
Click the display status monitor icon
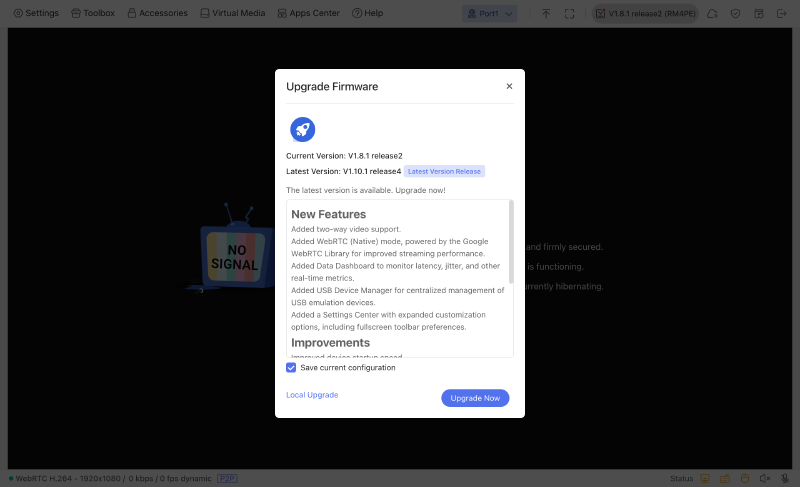[x=705, y=478]
